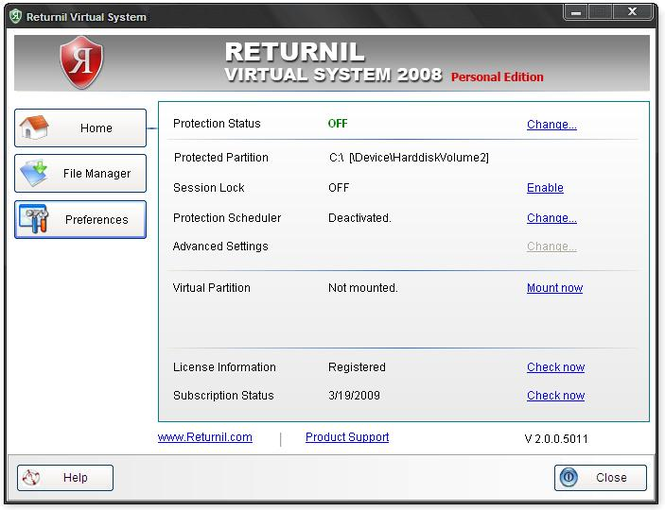Screen dimensions: 665x510
Task: Click the Virtual Partition label
Action: pyautogui.click(x=212, y=288)
